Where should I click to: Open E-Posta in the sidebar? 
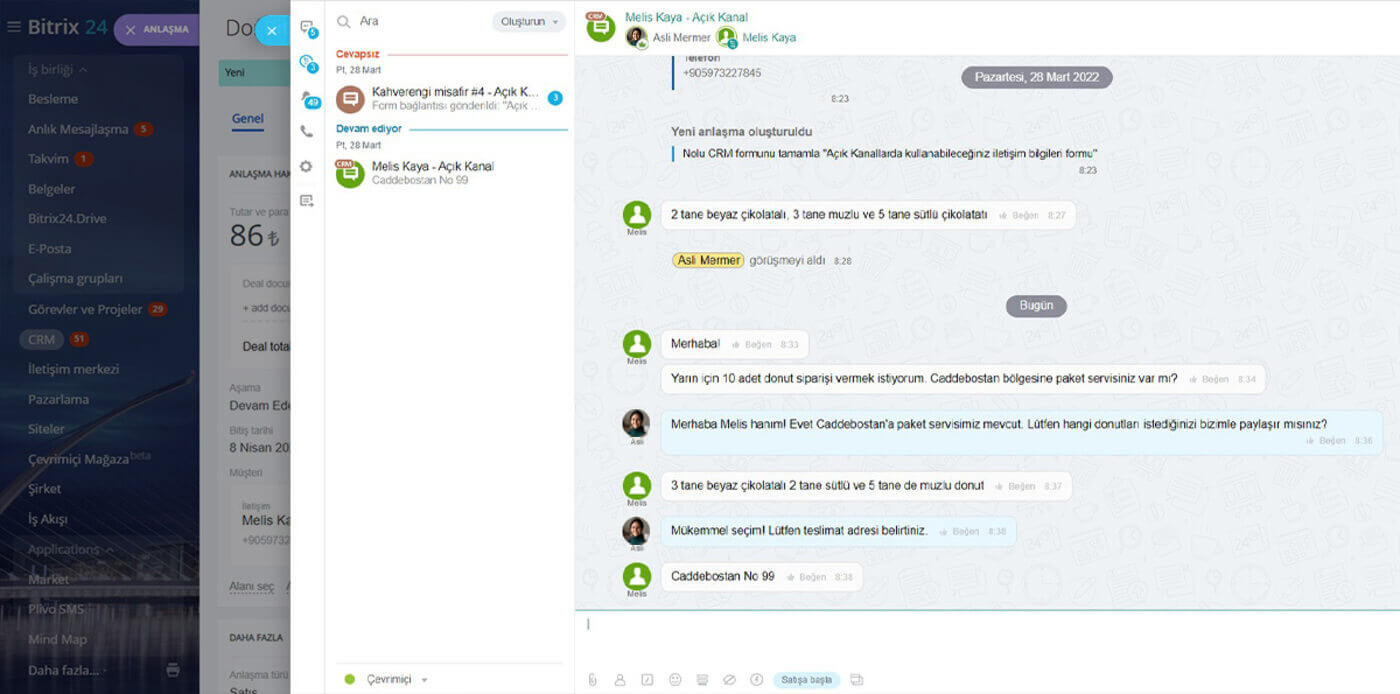[x=50, y=249]
